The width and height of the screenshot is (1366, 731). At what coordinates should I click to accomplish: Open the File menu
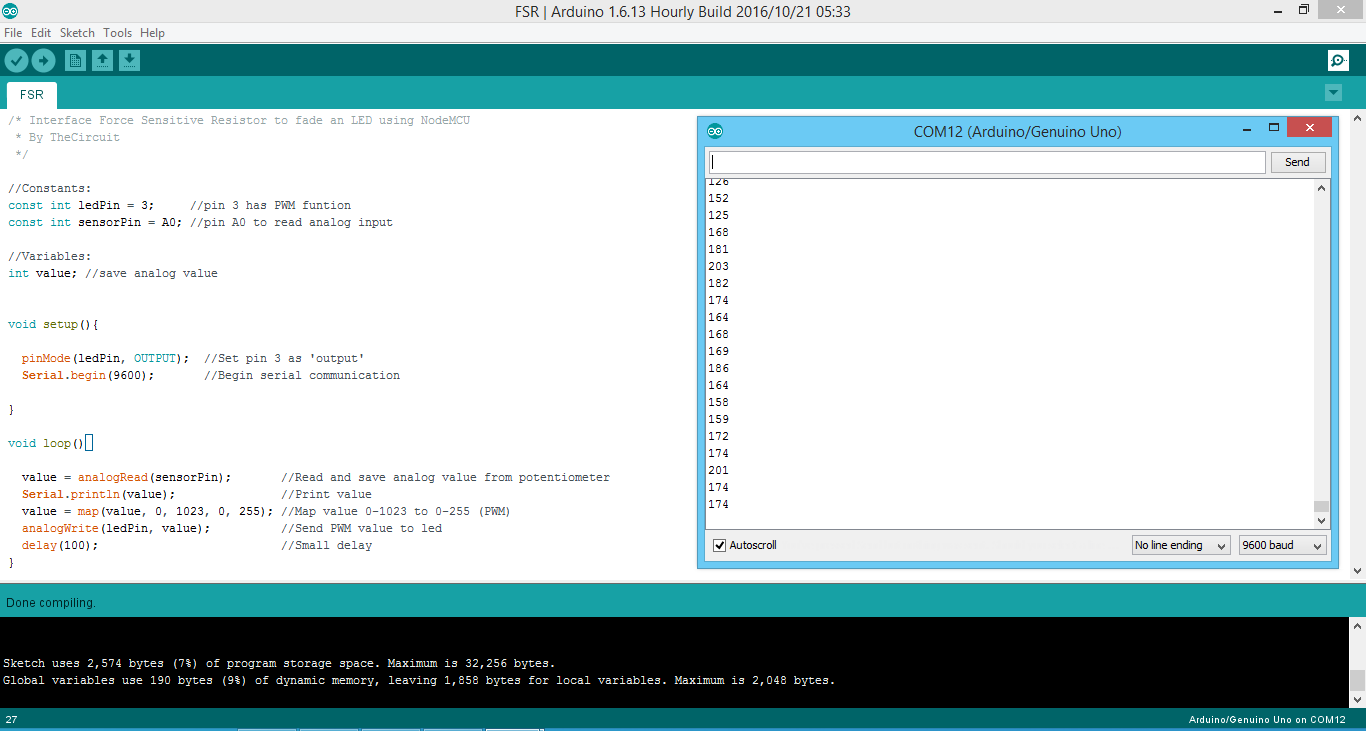coord(13,33)
